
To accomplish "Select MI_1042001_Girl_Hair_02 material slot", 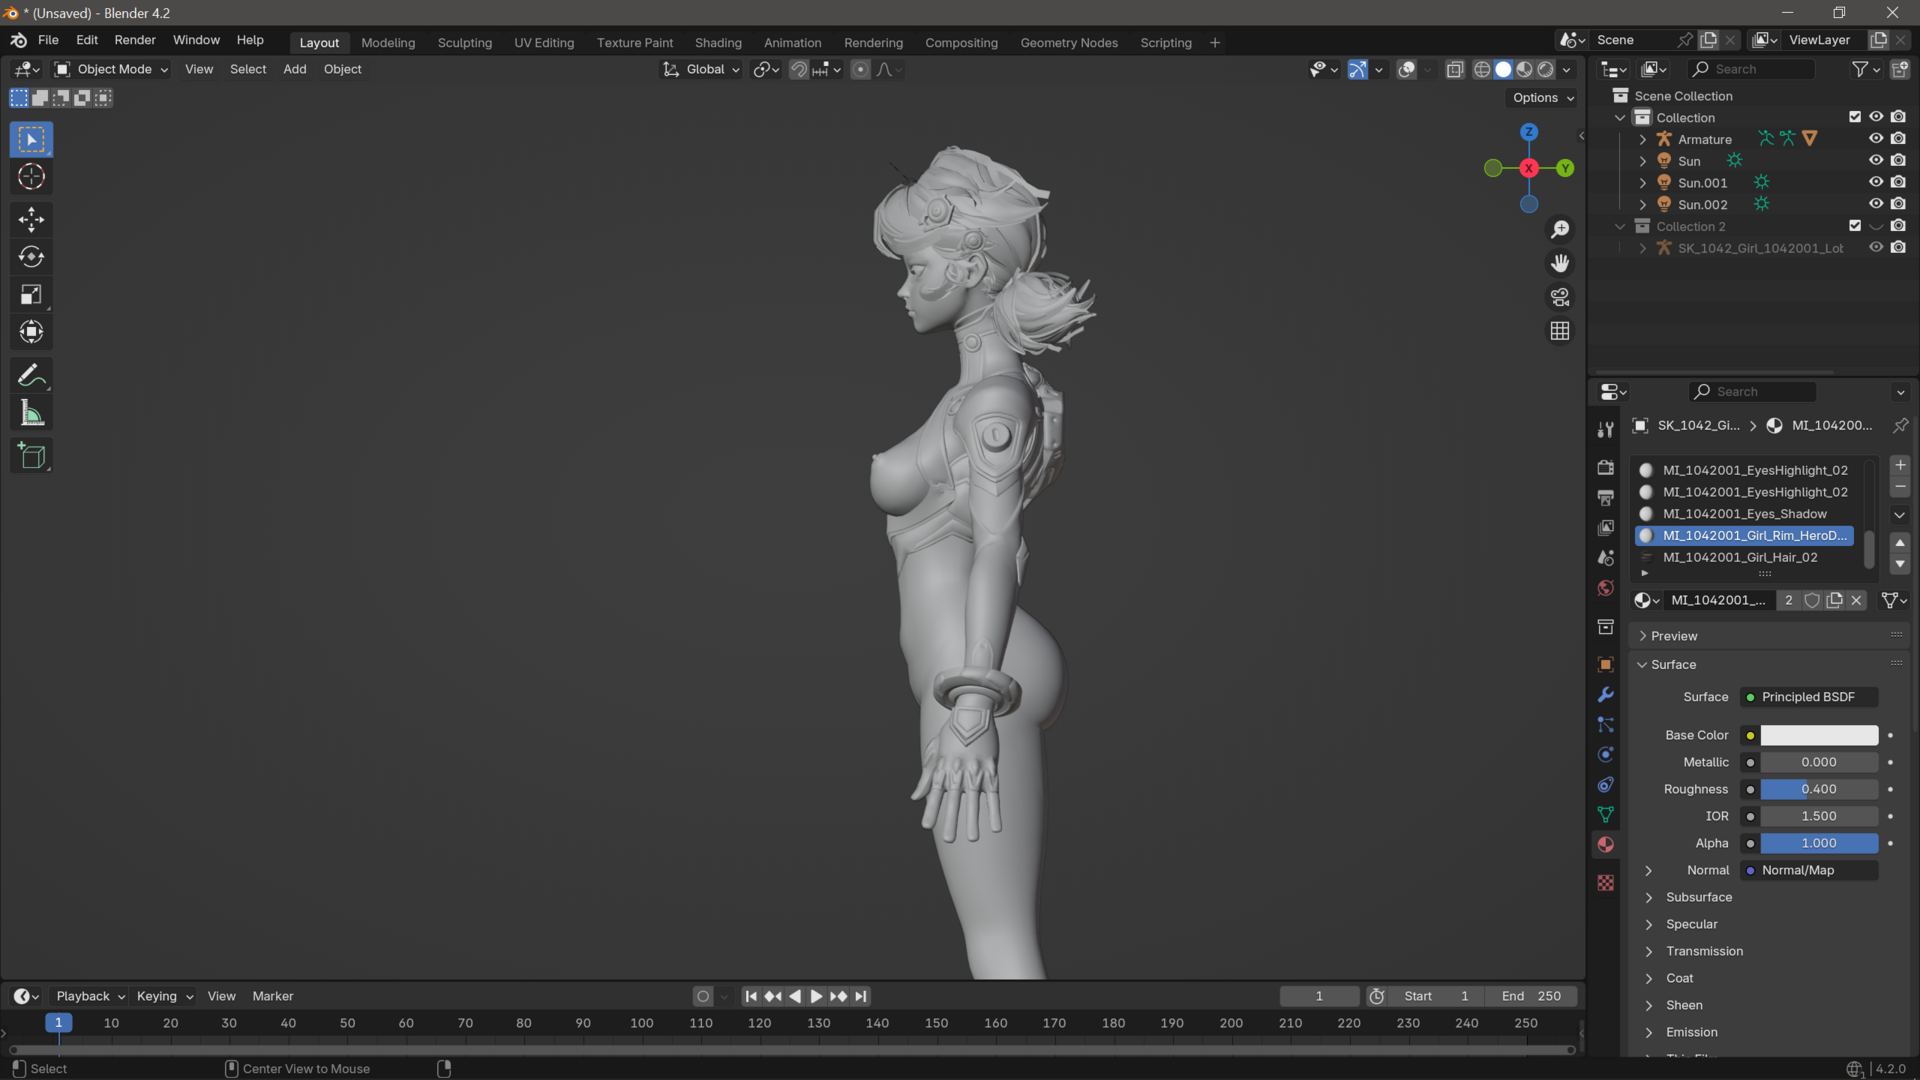I will [x=1744, y=558].
